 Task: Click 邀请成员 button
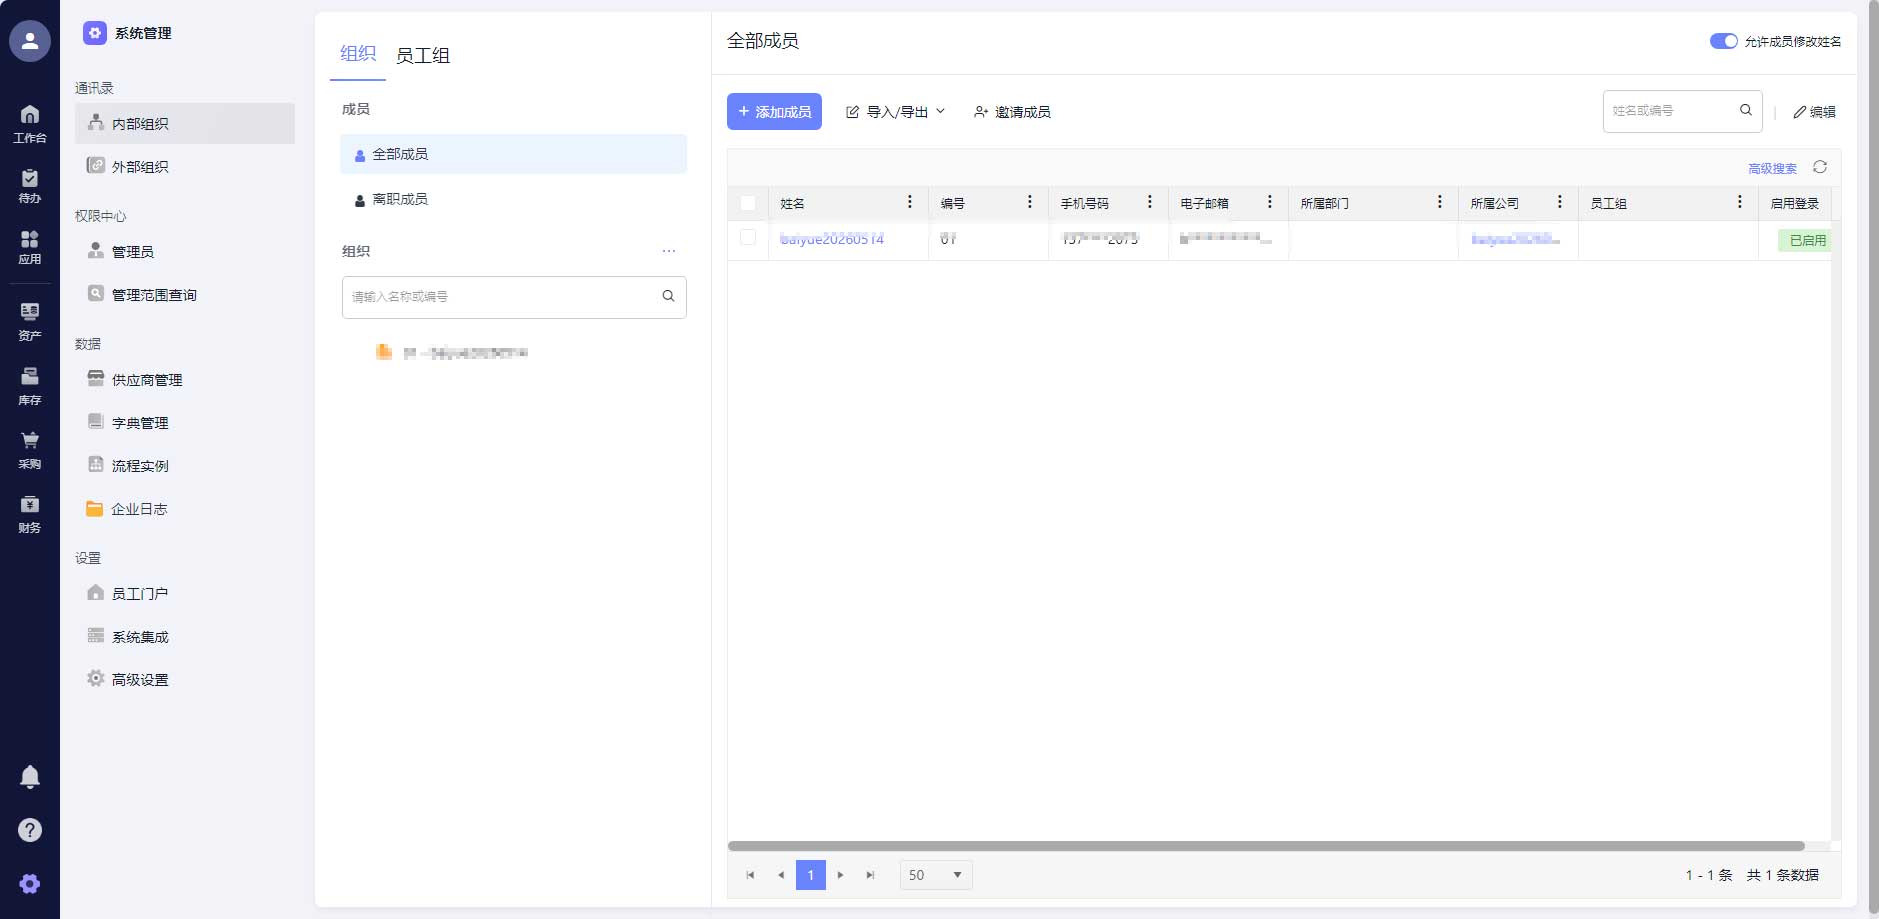tap(1012, 112)
